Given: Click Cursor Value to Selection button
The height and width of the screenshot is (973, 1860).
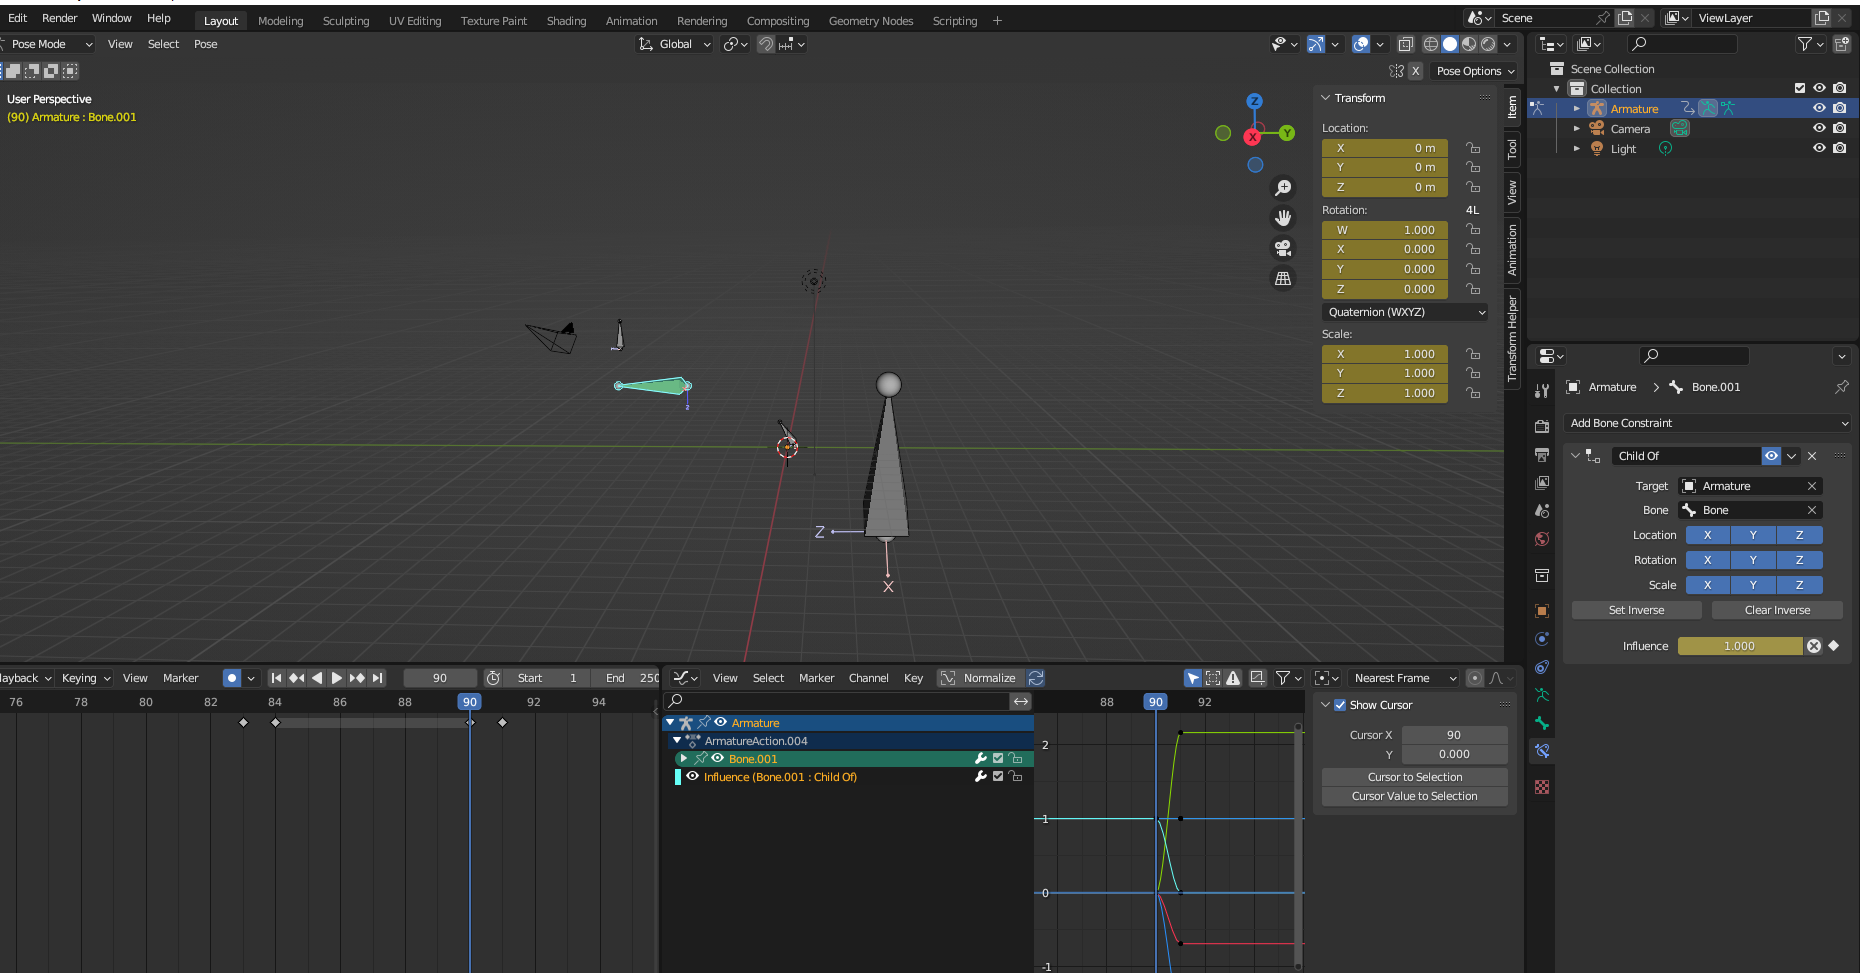Looking at the screenshot, I should (1414, 796).
